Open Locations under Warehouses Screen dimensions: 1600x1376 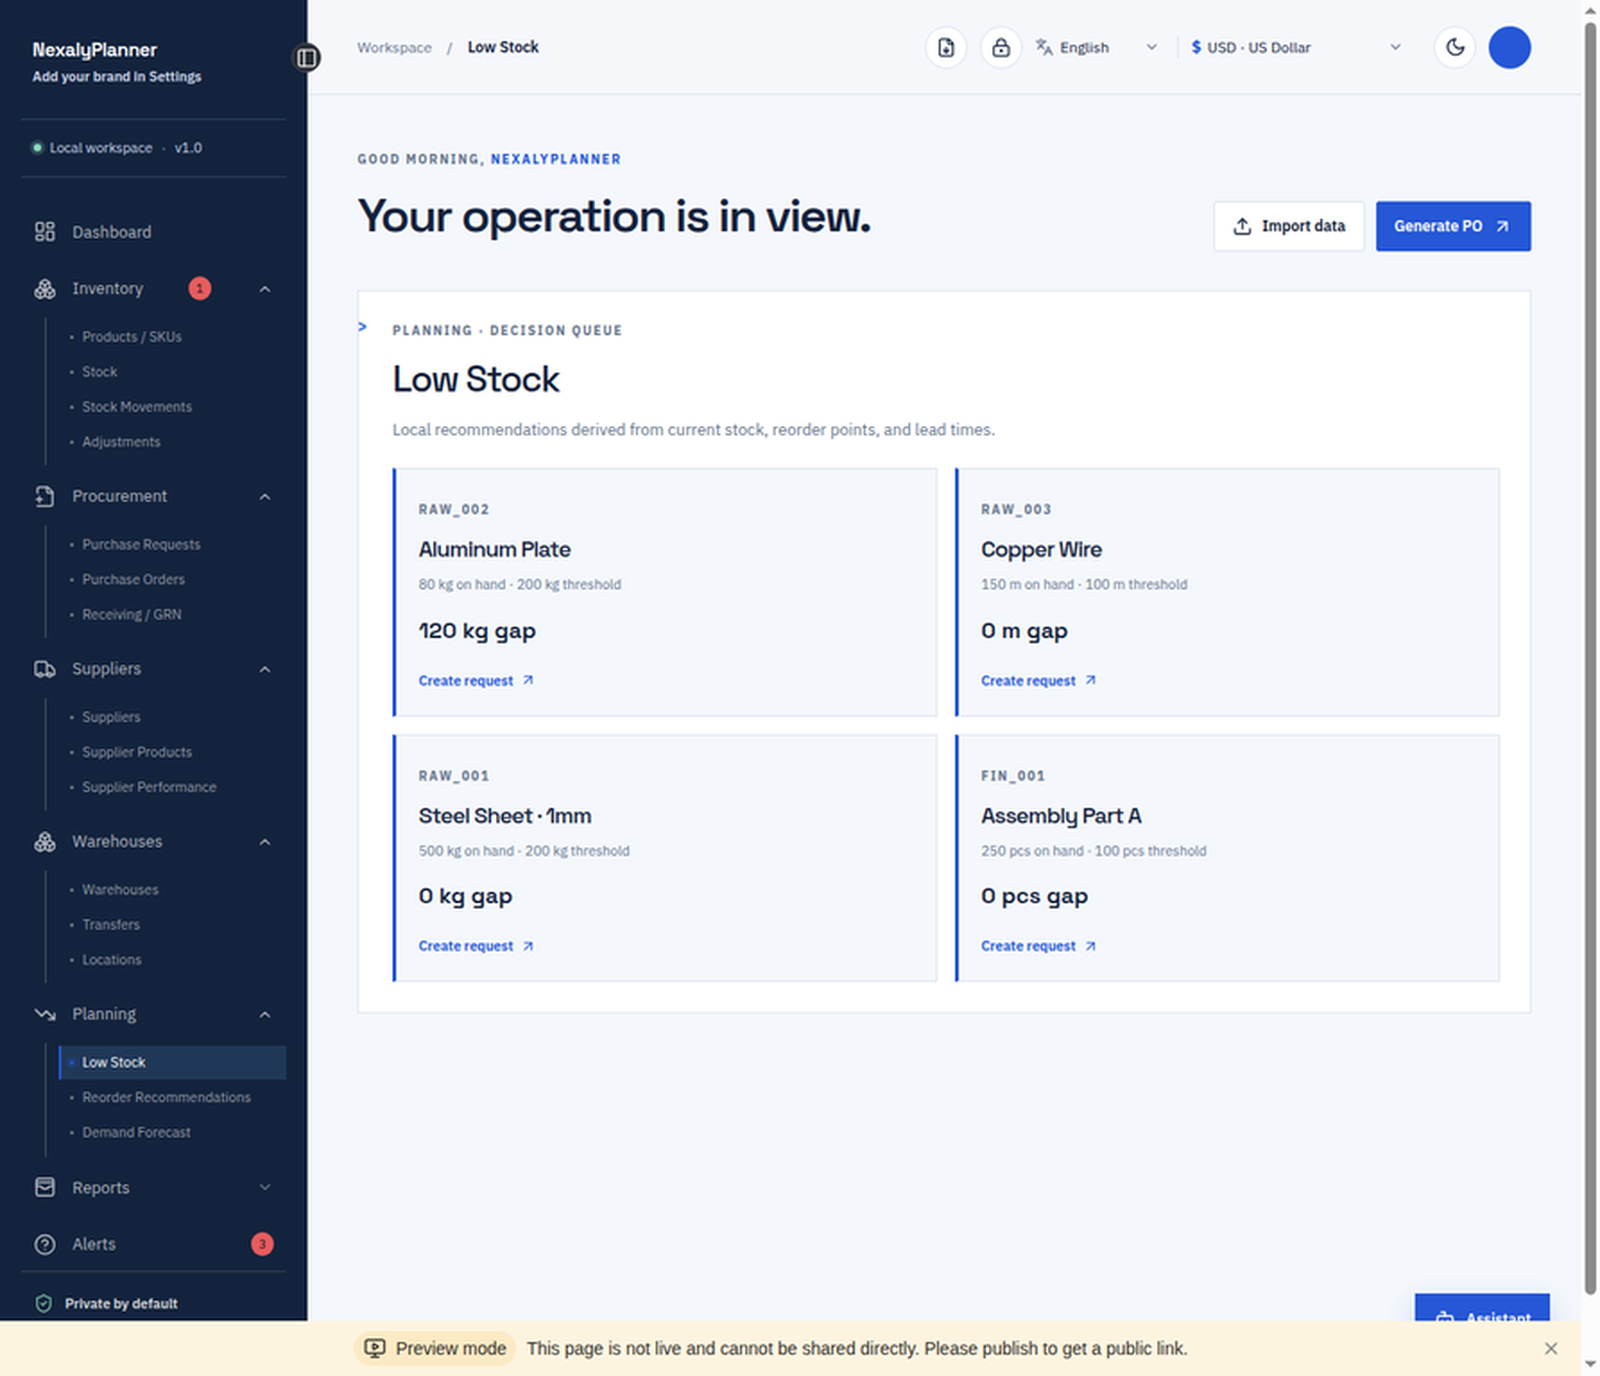click(112, 960)
